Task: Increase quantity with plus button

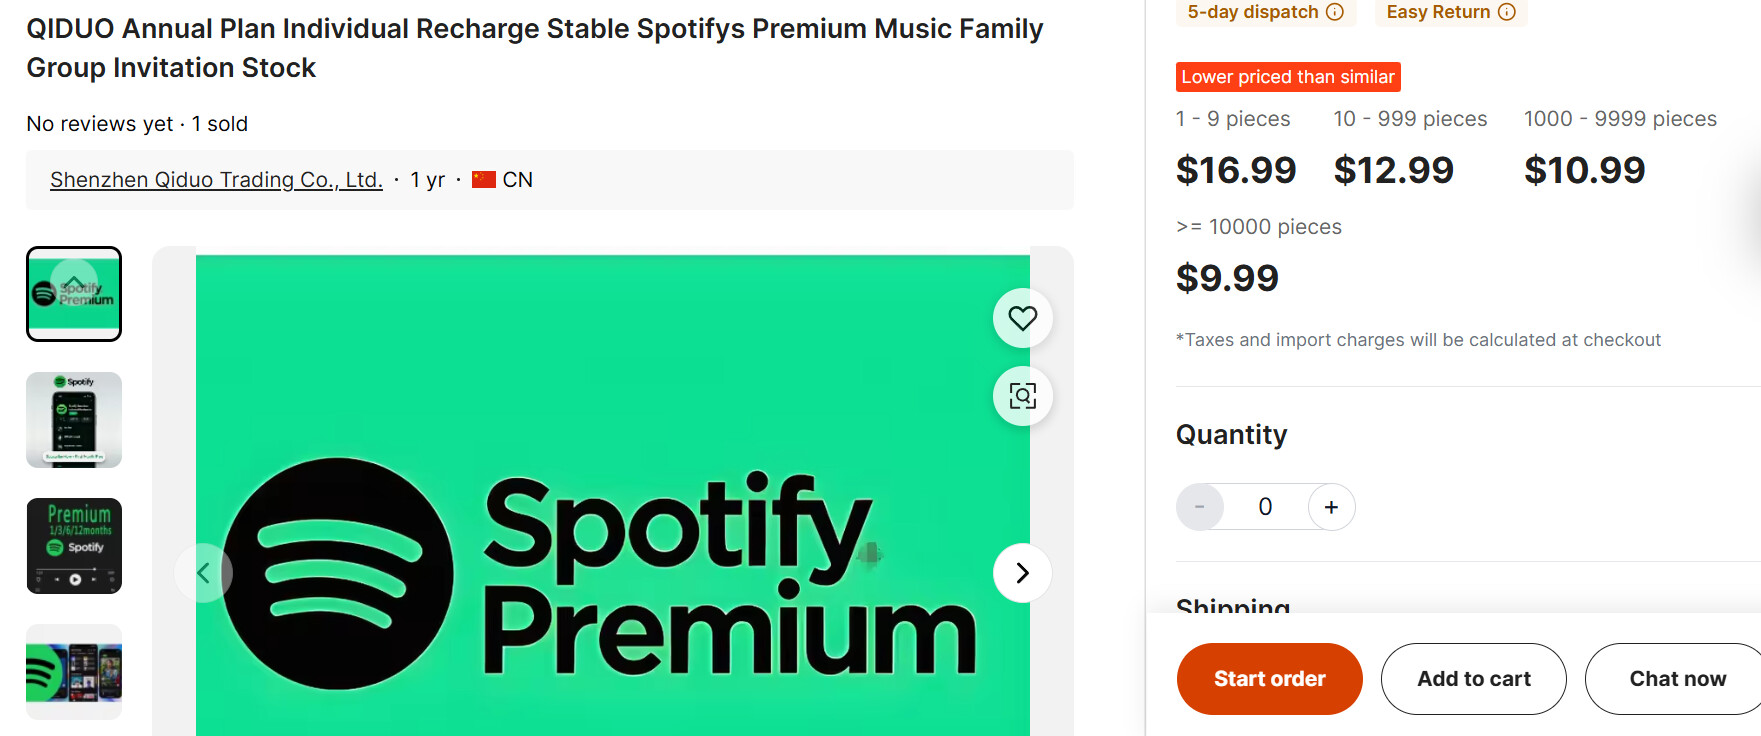Action: click(x=1331, y=507)
